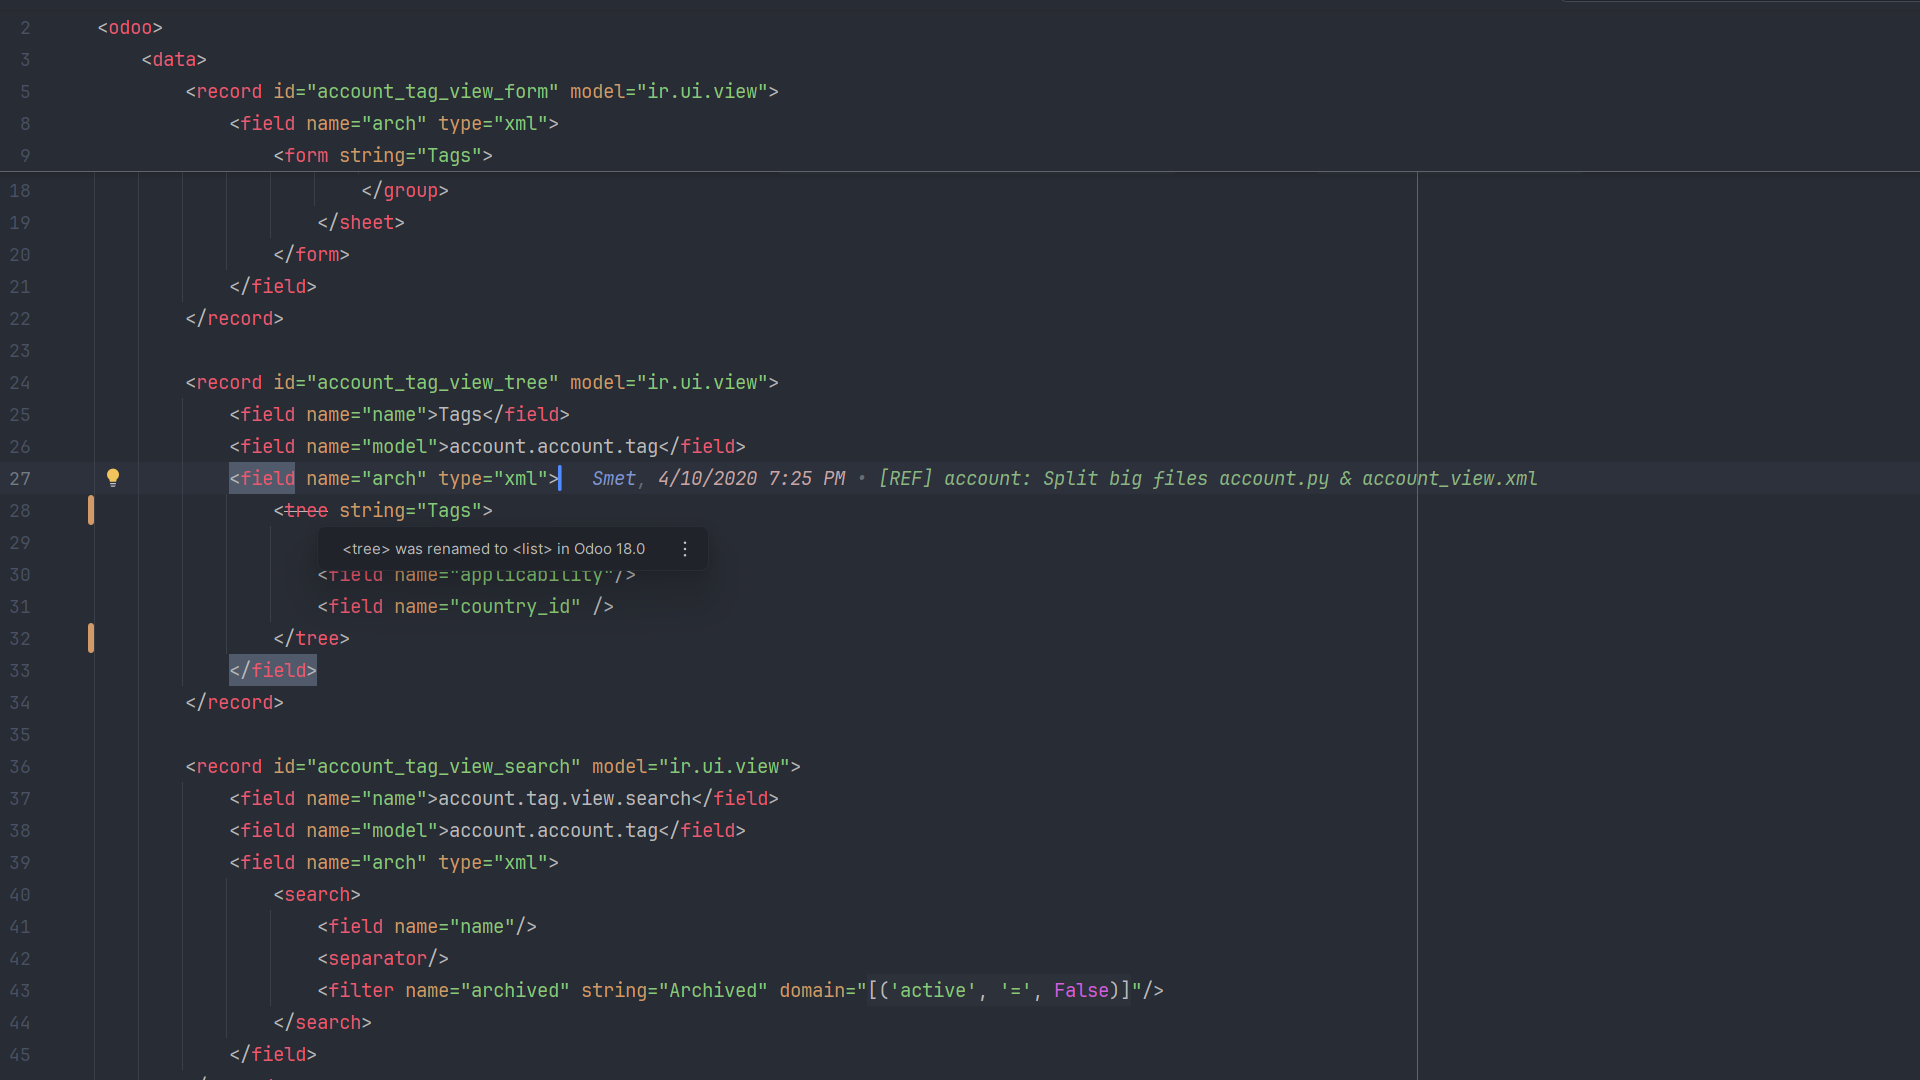Click the closing </sheet> tag
Viewport: 1920px width, 1080px height.
pyautogui.click(x=361, y=223)
